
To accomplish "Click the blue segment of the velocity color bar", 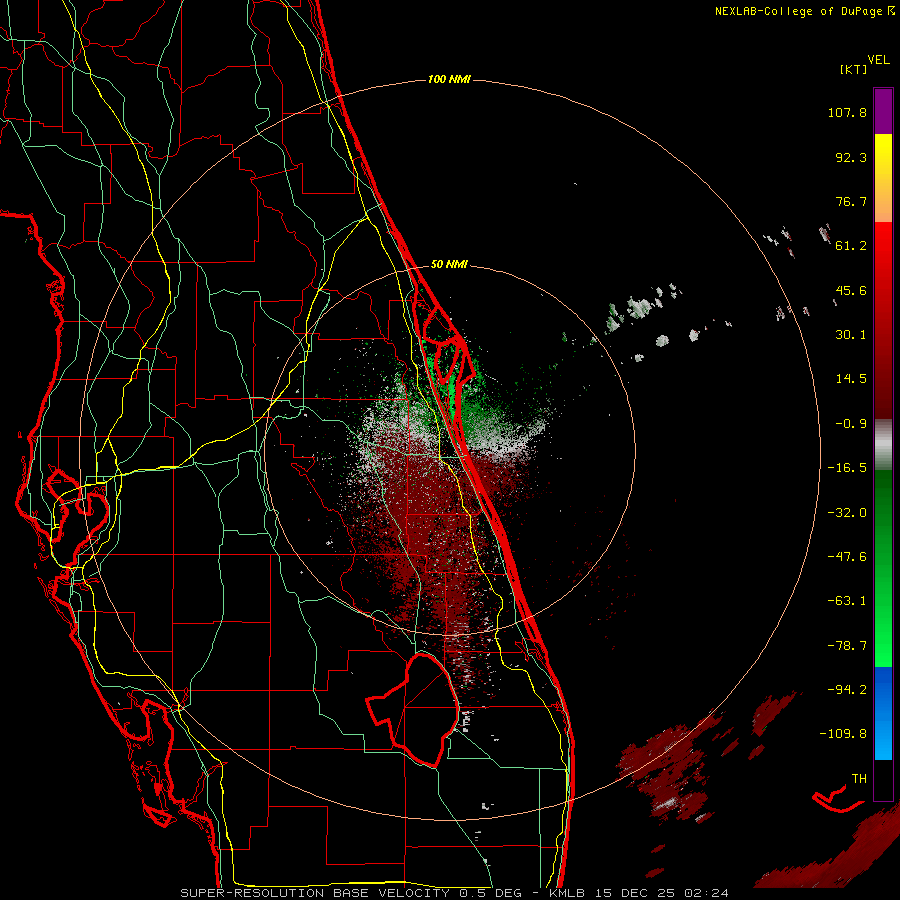I will click(x=883, y=713).
